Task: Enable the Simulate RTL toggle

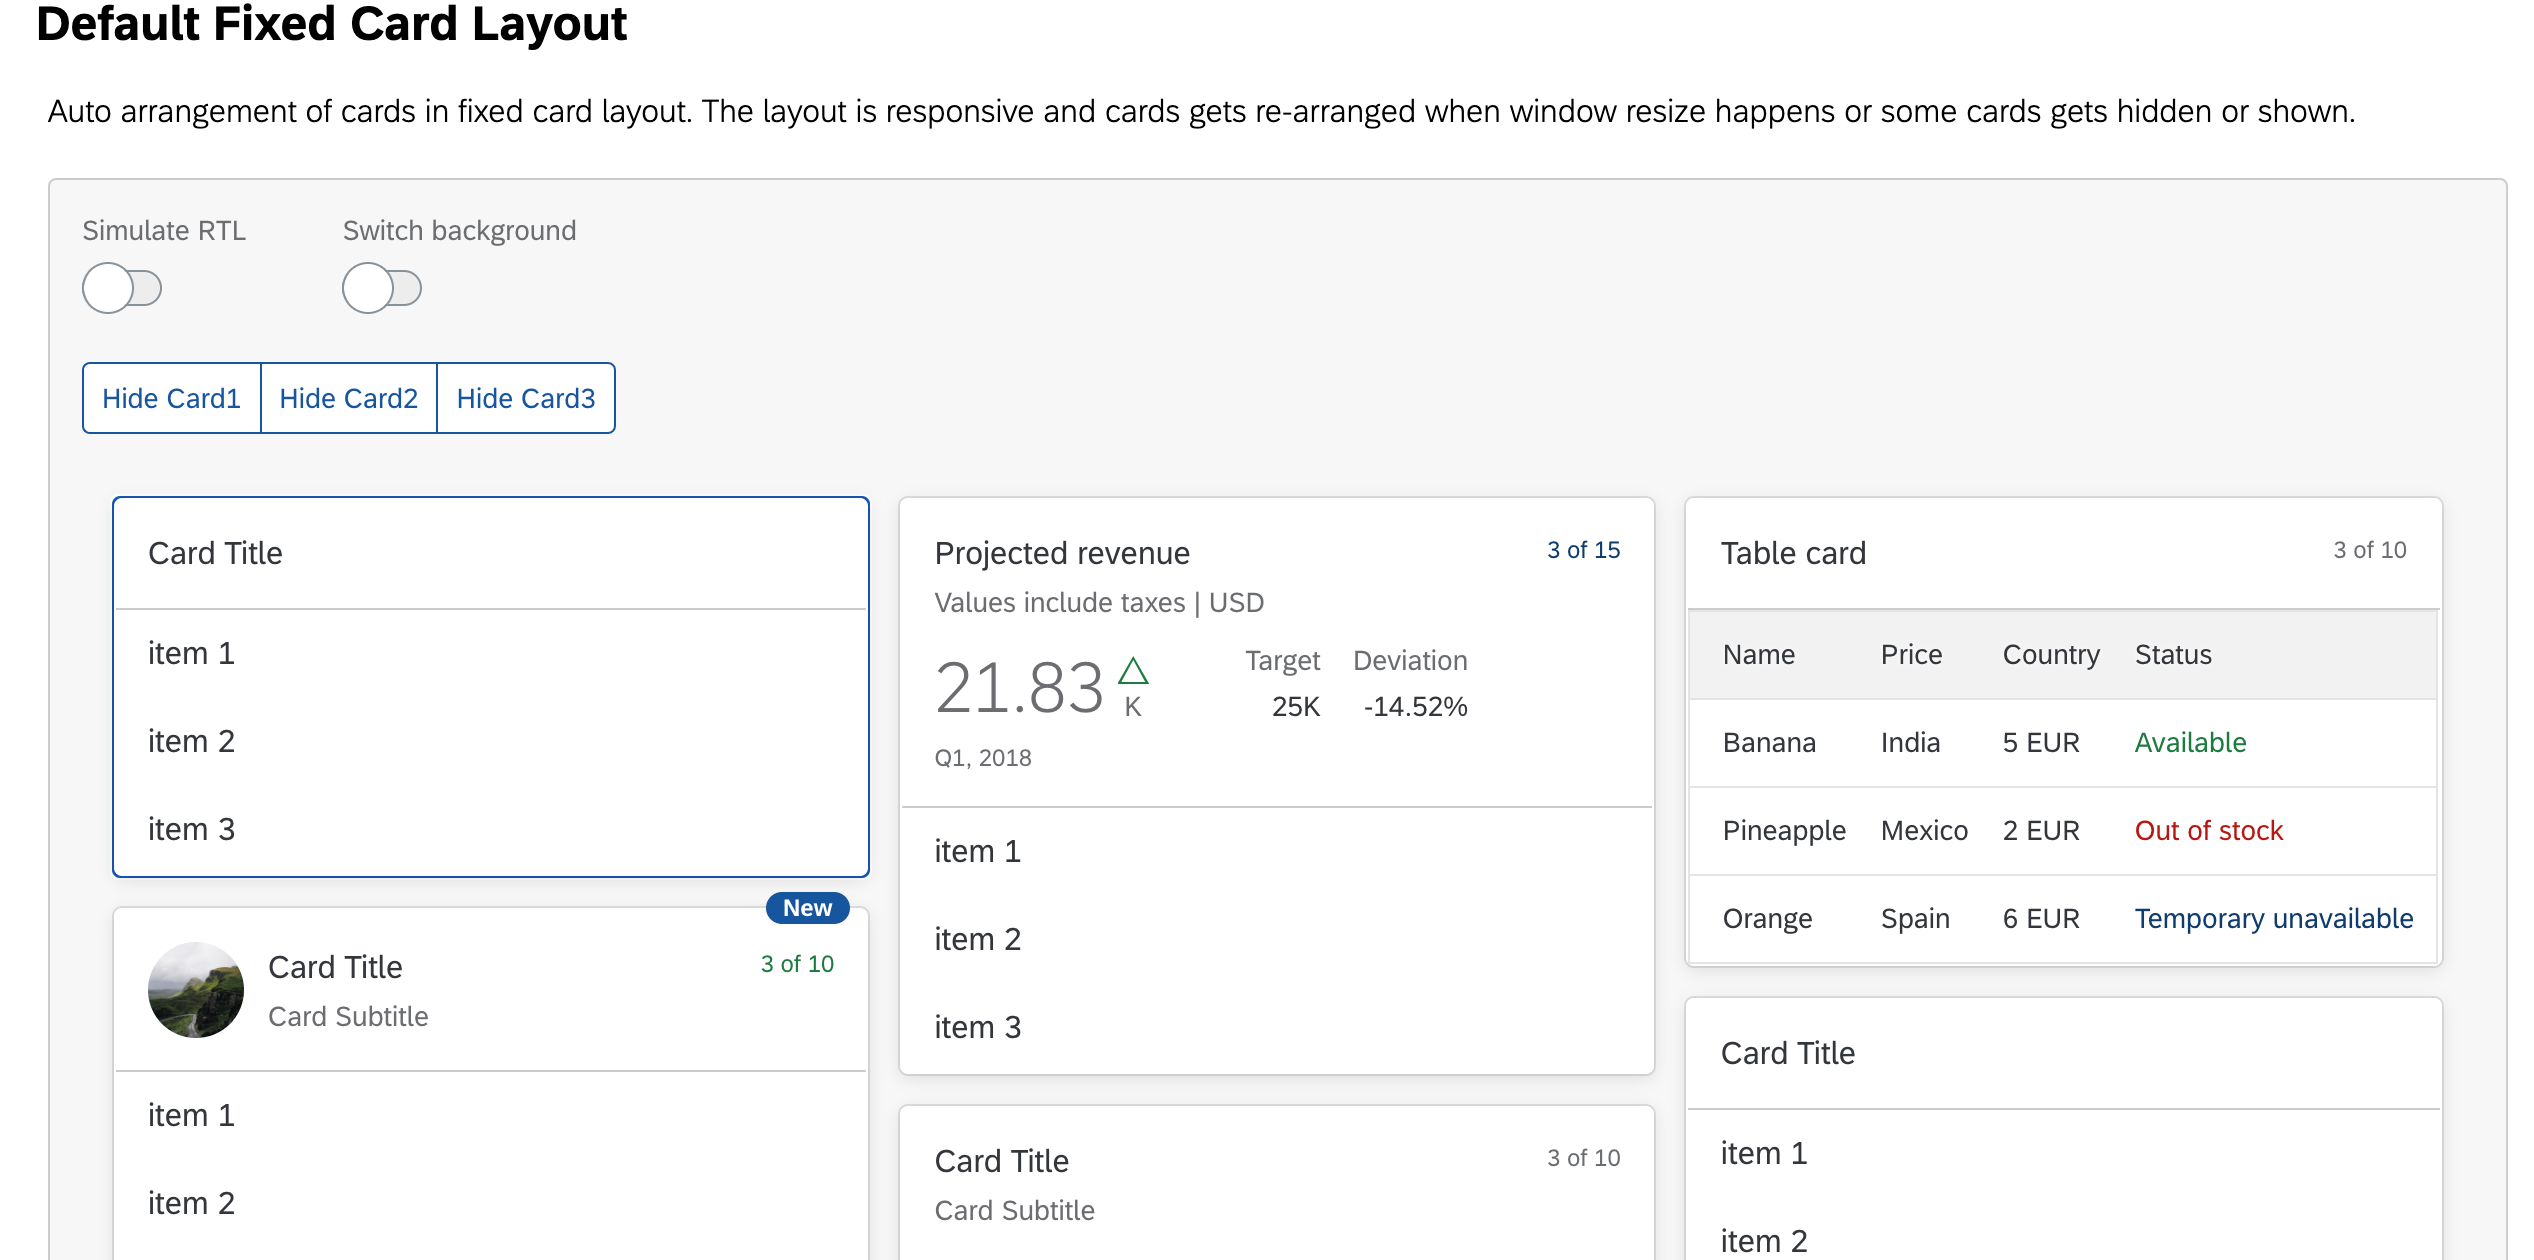Action: point(122,288)
